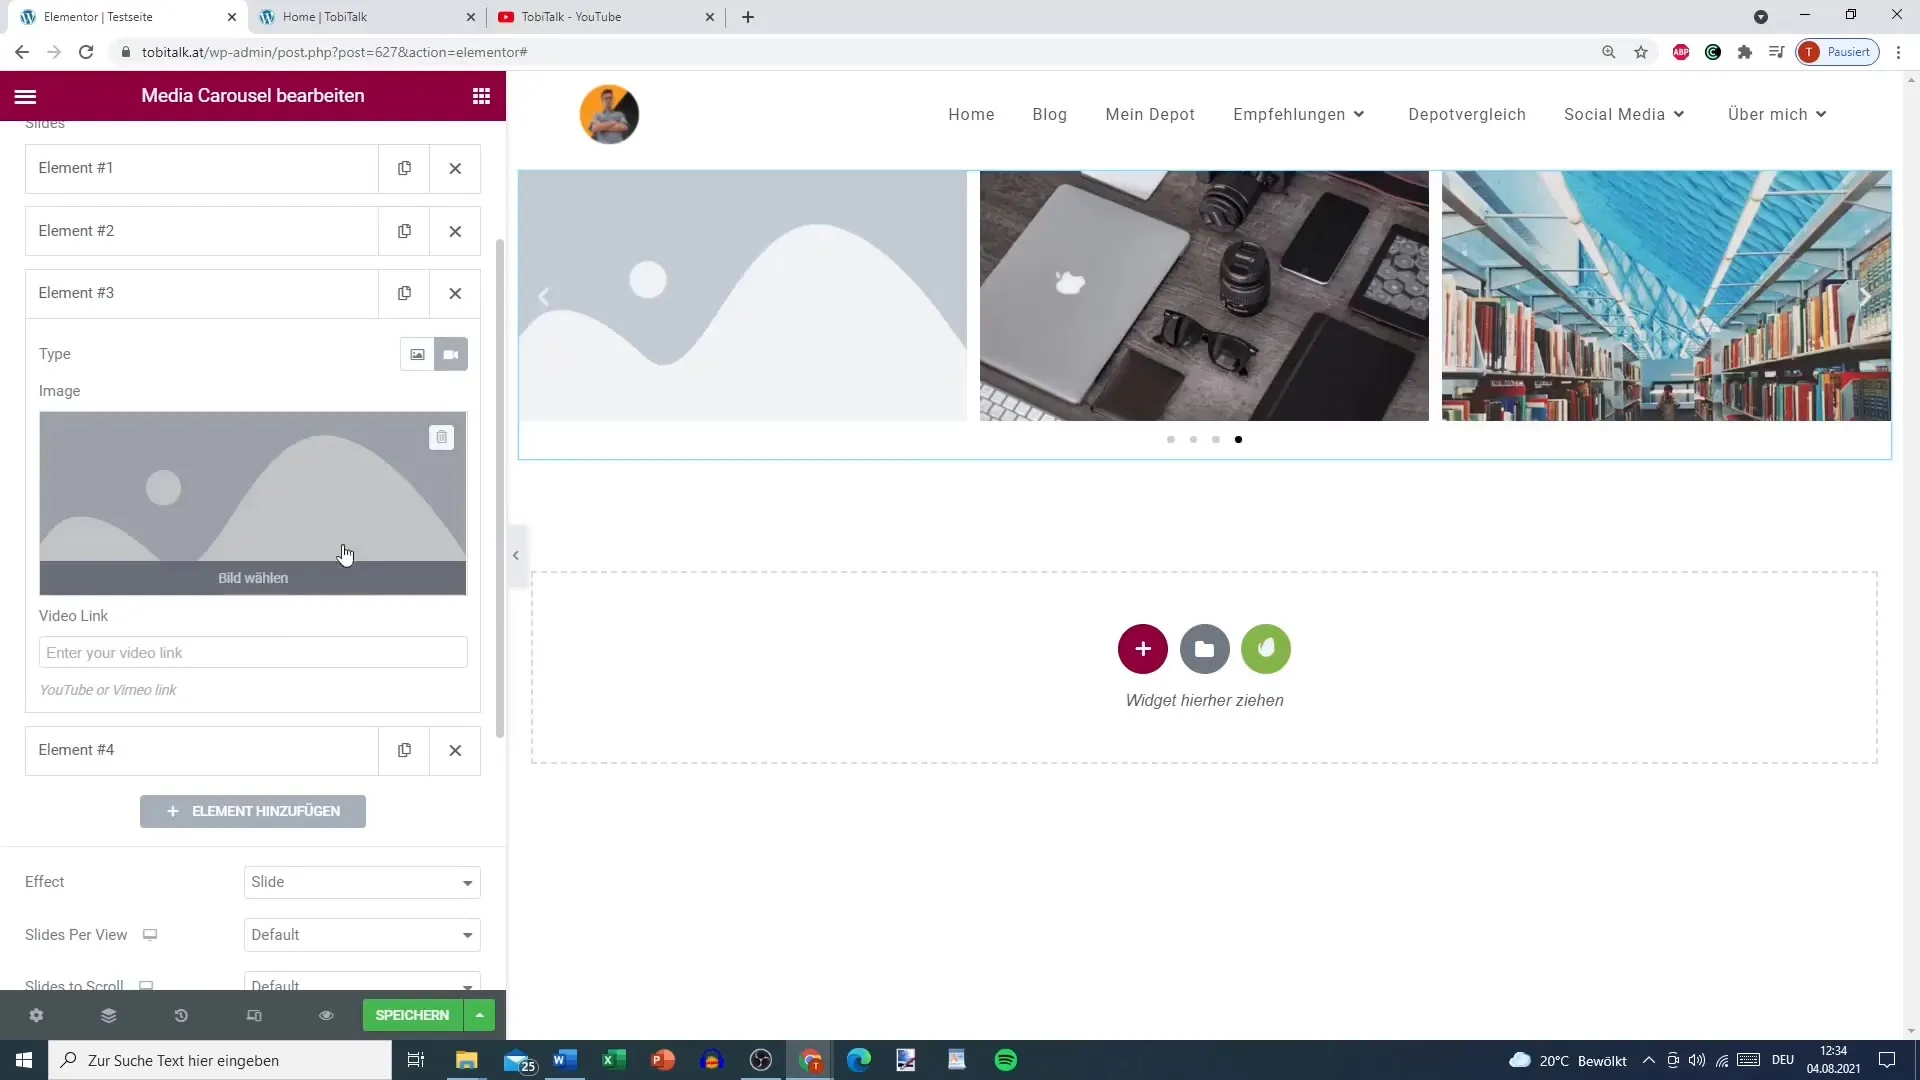The image size is (1920, 1080).
Task: Open Depotvergleich menu item
Action: click(x=1467, y=114)
